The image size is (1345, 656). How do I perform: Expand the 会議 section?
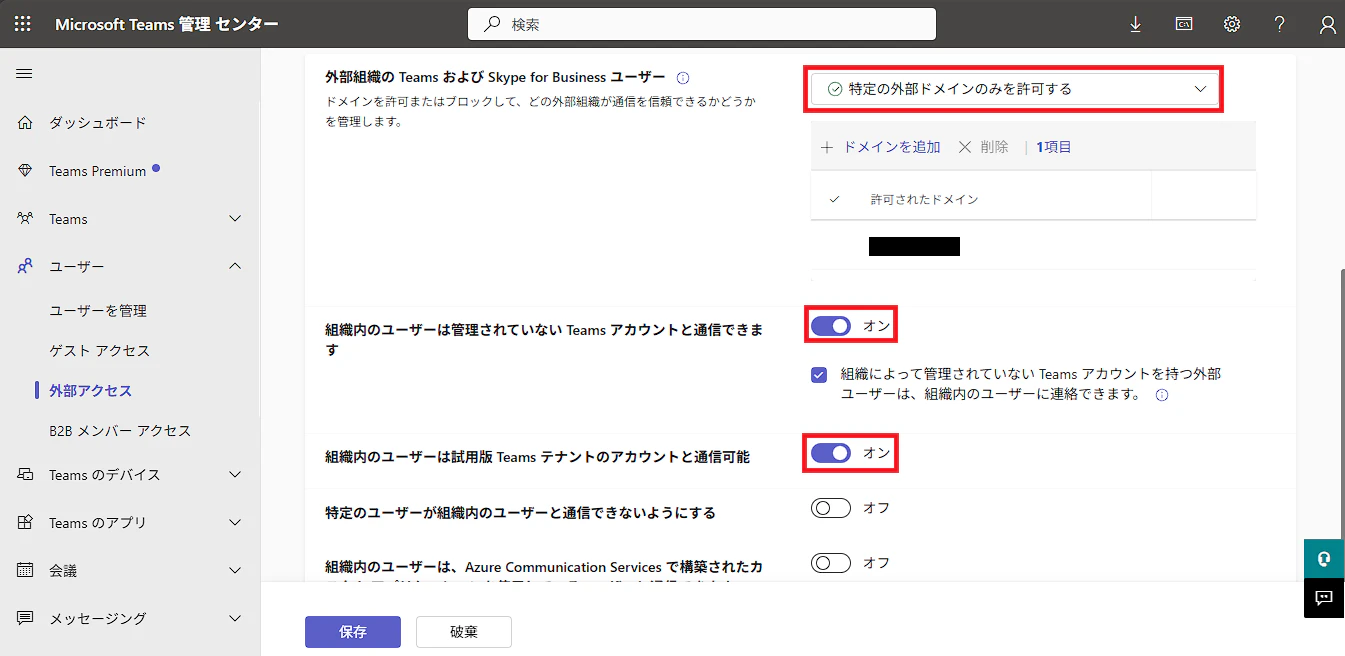tap(236, 571)
